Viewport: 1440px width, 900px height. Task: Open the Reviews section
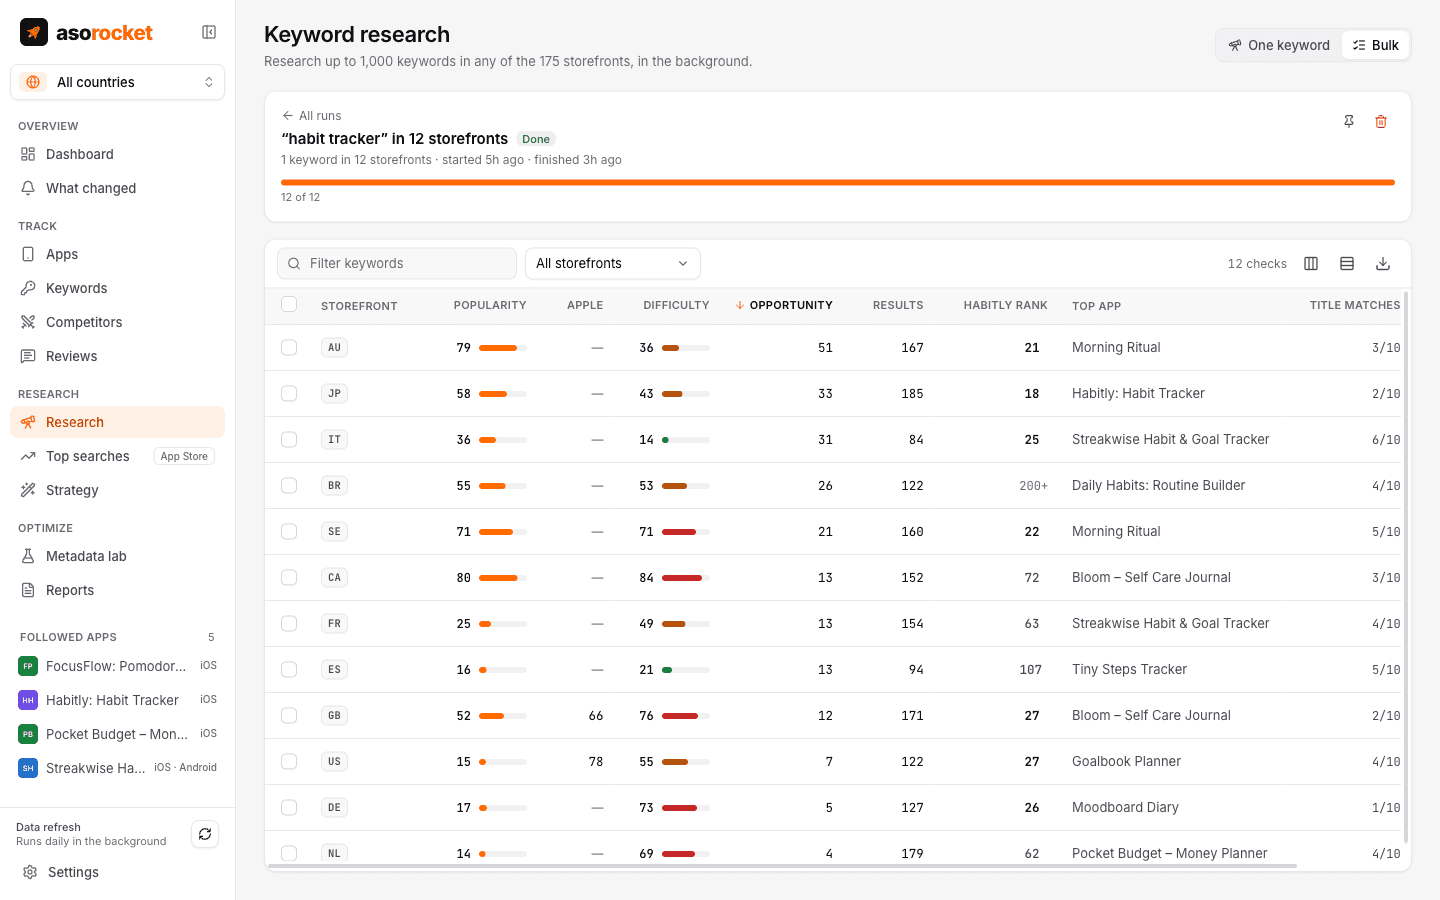(118, 356)
